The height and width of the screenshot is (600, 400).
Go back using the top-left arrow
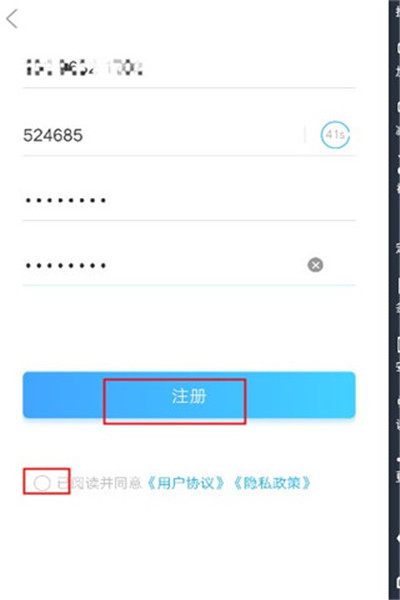click(12, 19)
